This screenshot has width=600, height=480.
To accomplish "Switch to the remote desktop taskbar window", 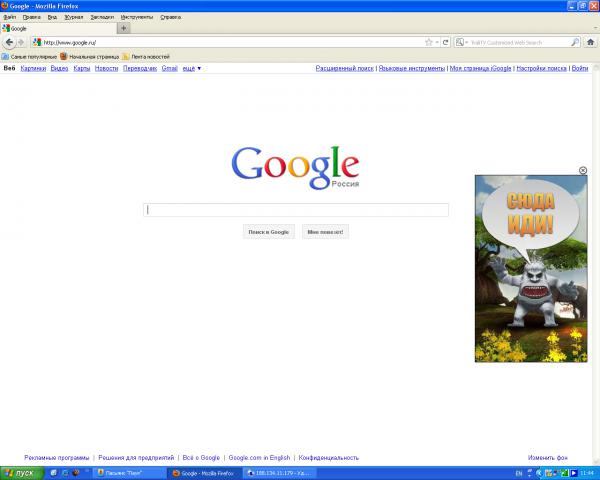I will coord(280,473).
